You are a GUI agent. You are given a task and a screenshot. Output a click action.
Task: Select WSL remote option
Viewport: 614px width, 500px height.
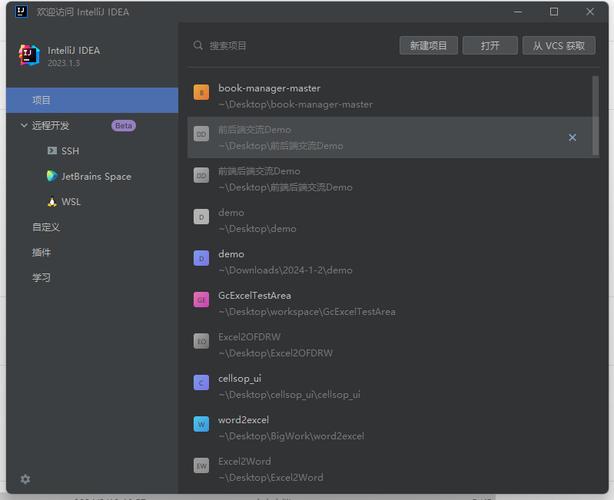pos(71,202)
